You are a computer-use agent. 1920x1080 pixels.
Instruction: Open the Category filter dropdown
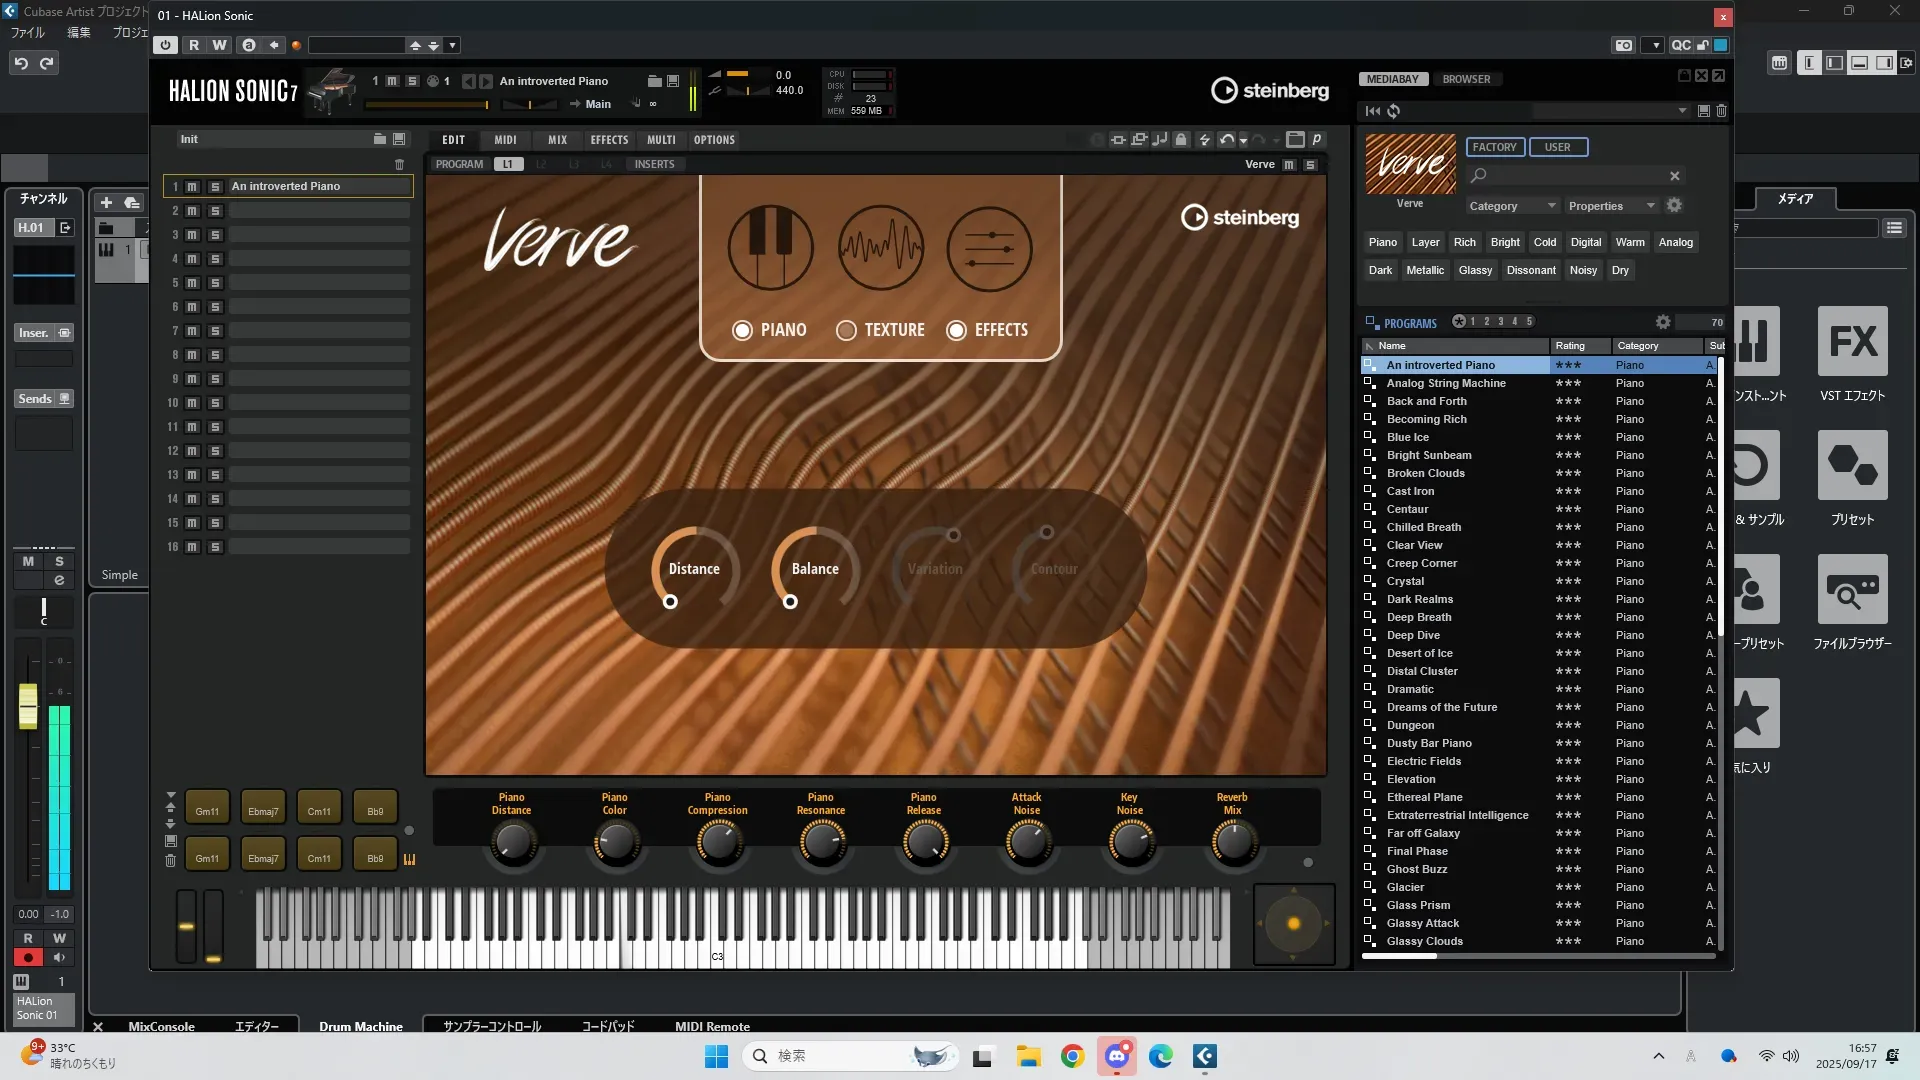pyautogui.click(x=1512, y=206)
